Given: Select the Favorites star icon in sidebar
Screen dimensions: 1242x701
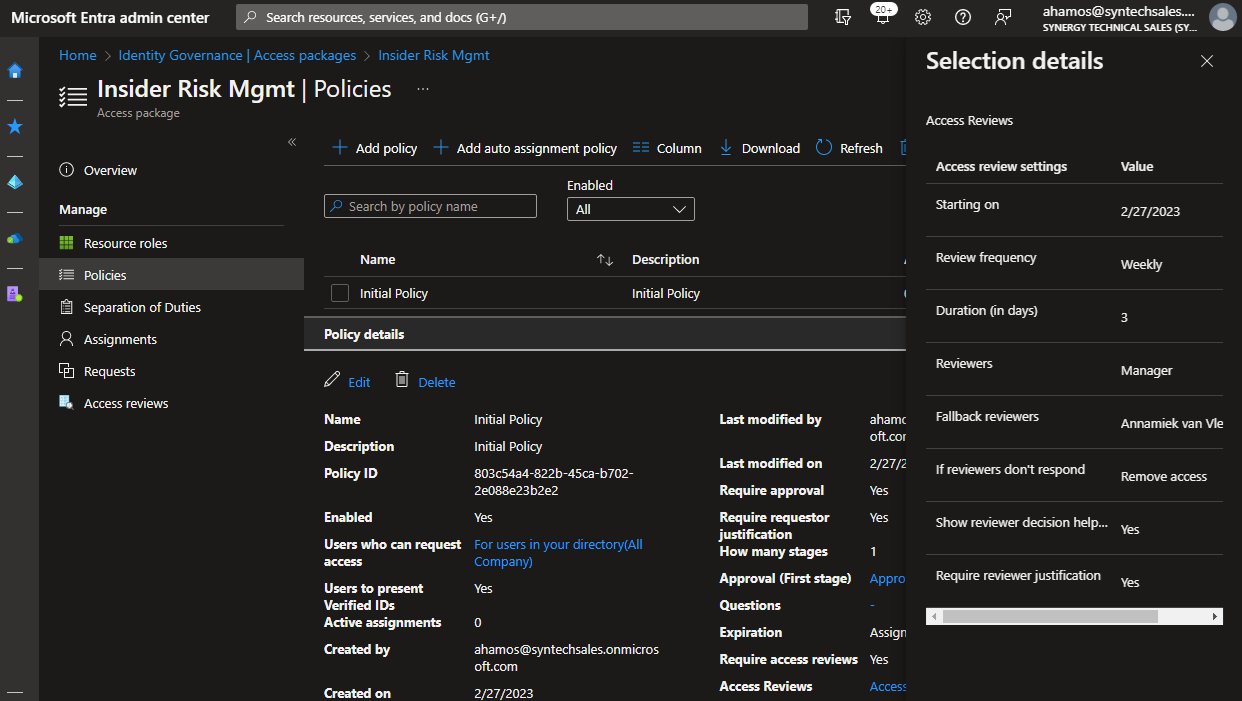Looking at the screenshot, I should (14, 126).
